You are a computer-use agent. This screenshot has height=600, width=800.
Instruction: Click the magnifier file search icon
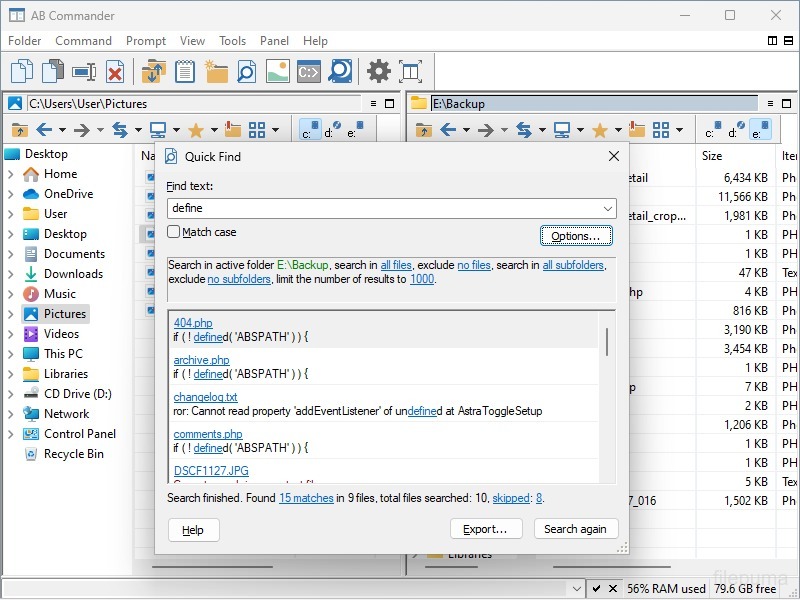(x=247, y=71)
